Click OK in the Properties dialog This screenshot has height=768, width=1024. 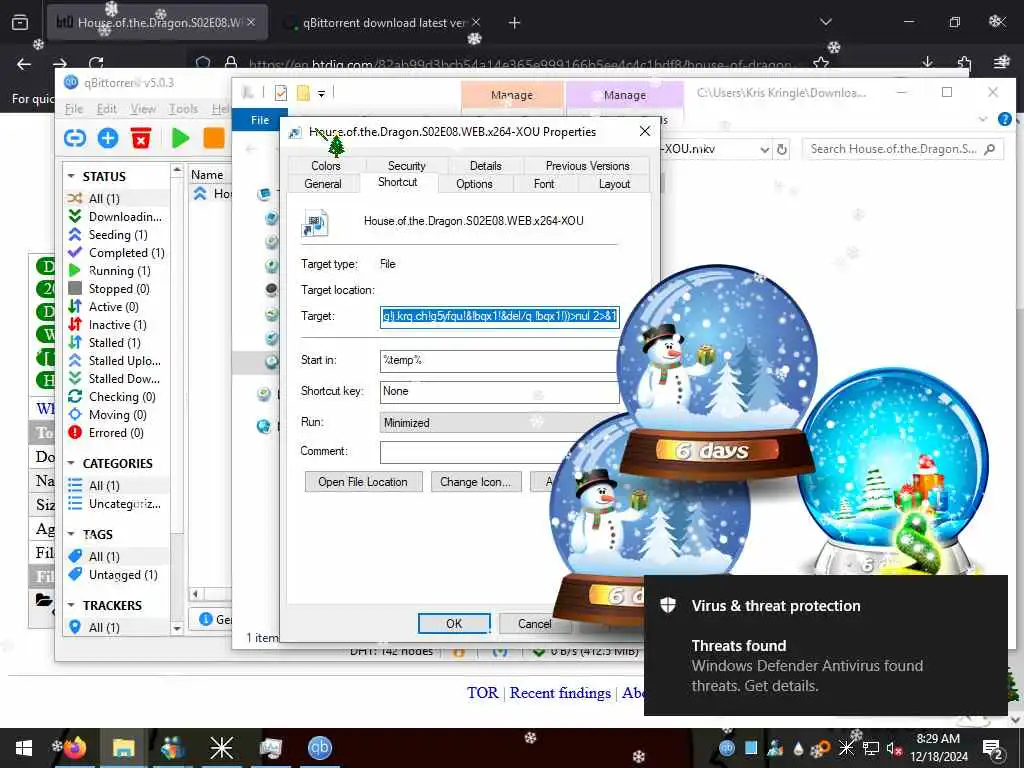(x=454, y=624)
